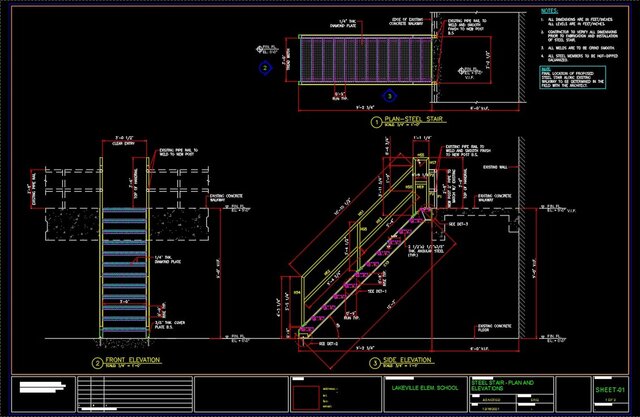
Task: Pick the blue diamond view marker numbered 2
Action: point(265,68)
